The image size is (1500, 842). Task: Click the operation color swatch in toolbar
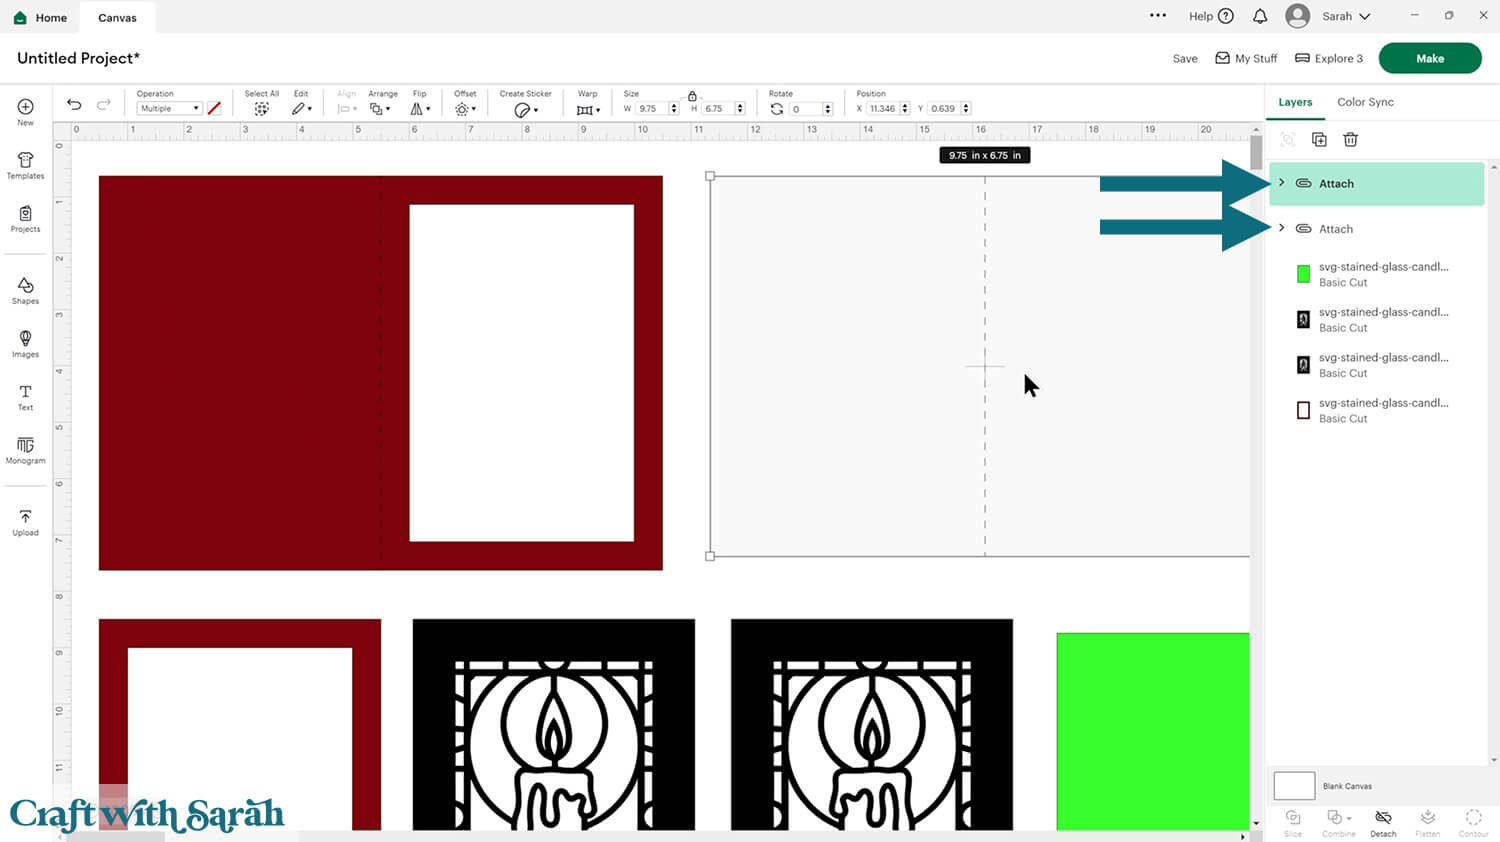pyautogui.click(x=214, y=109)
